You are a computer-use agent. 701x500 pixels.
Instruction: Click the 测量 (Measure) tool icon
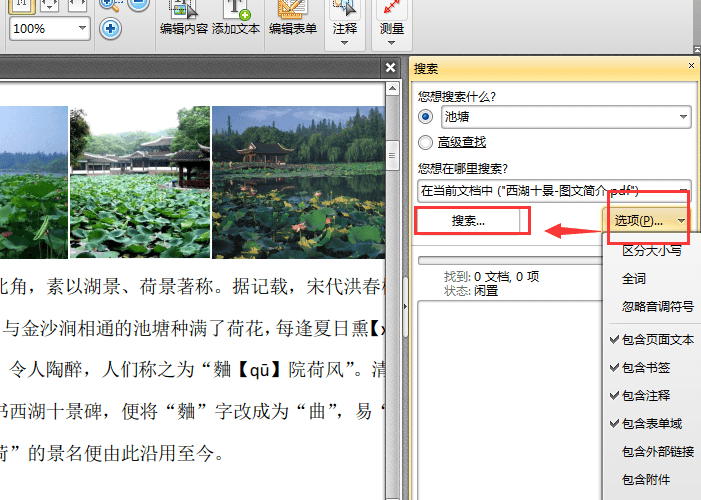pos(392,11)
